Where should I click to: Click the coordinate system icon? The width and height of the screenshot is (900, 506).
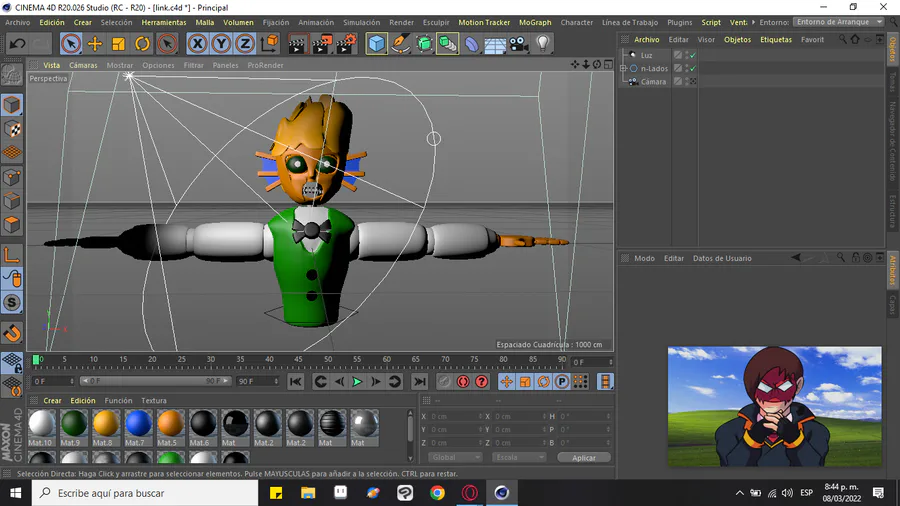pos(269,44)
